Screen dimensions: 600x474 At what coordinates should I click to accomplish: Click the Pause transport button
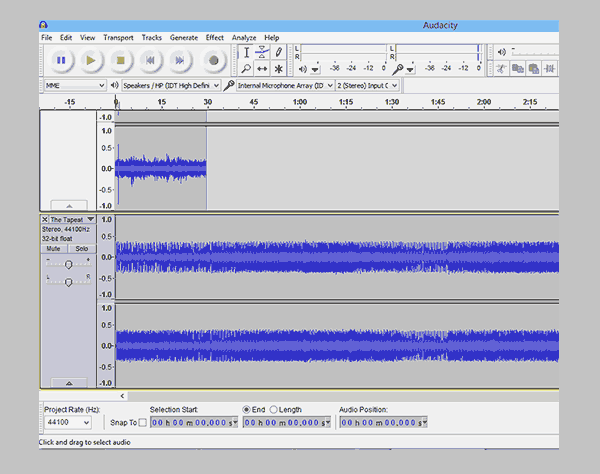pos(61,60)
